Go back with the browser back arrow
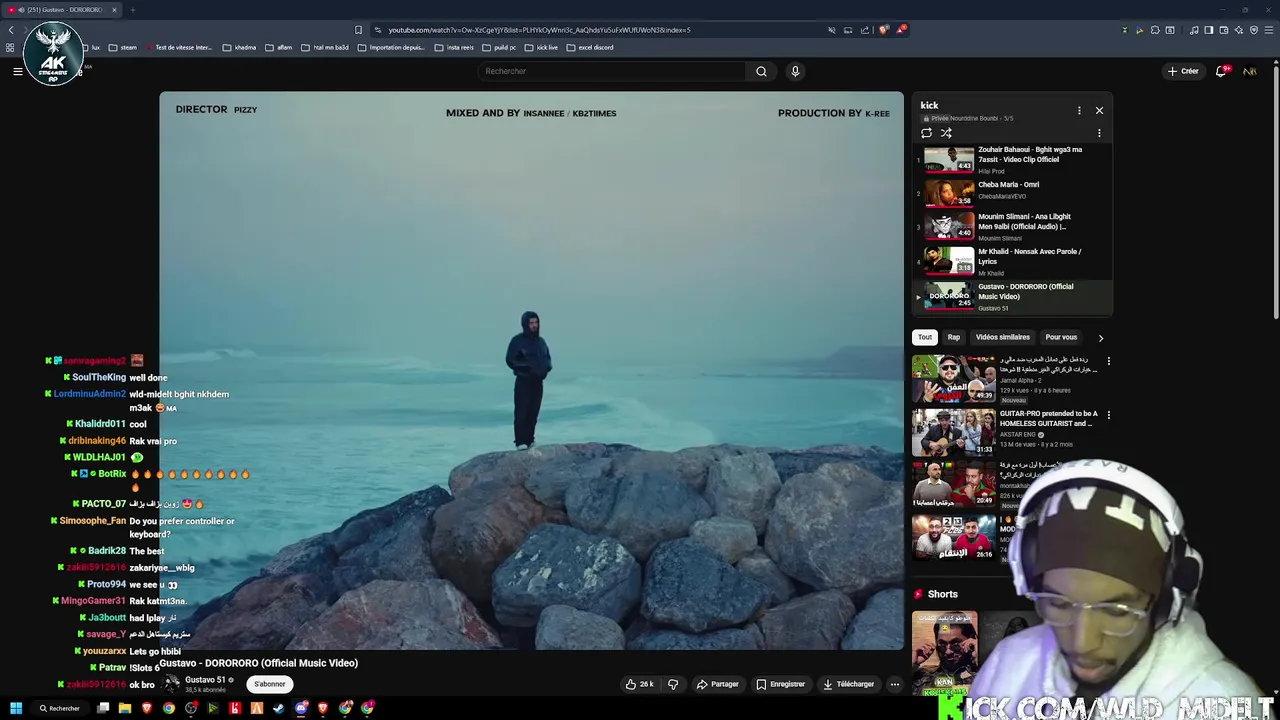Image resolution: width=1280 pixels, height=720 pixels. tap(11, 30)
